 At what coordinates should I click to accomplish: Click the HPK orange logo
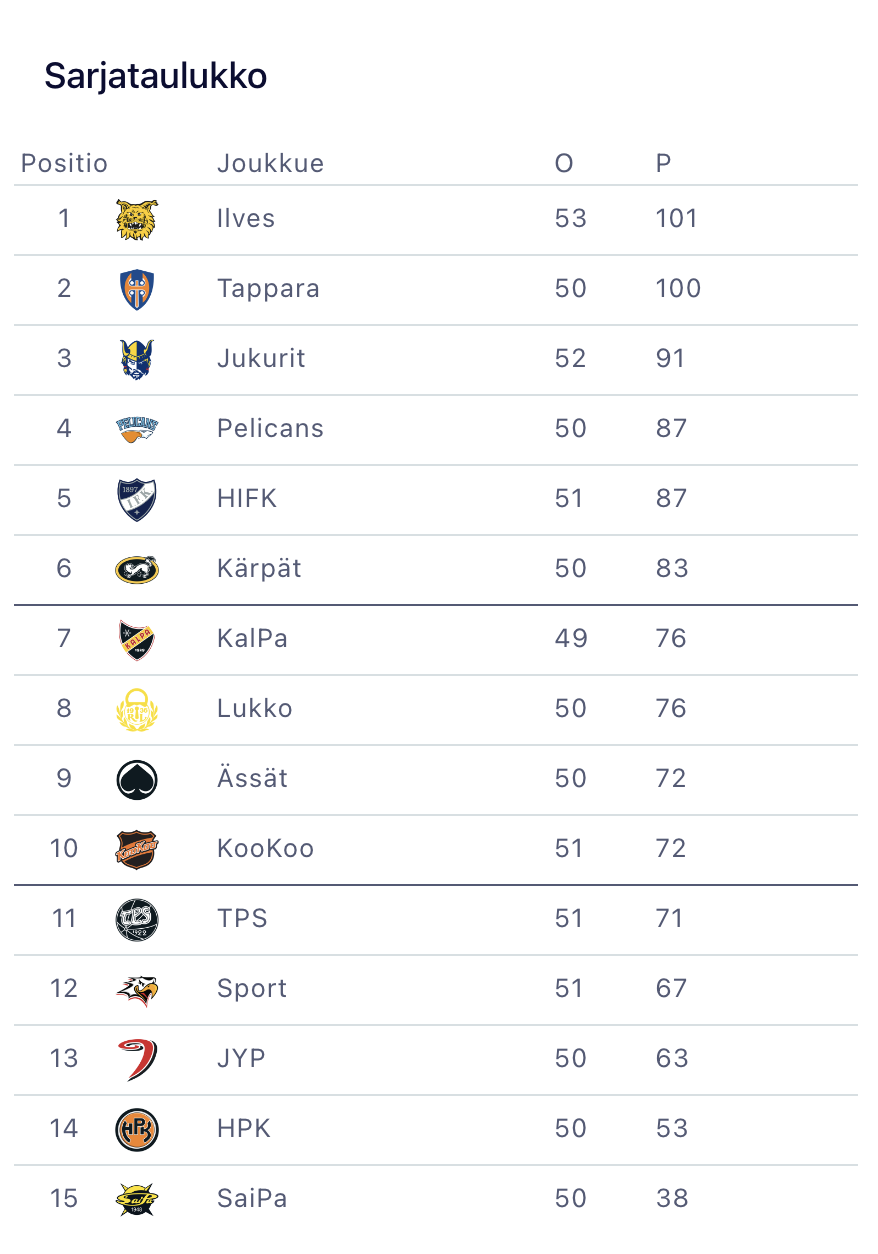click(137, 1130)
